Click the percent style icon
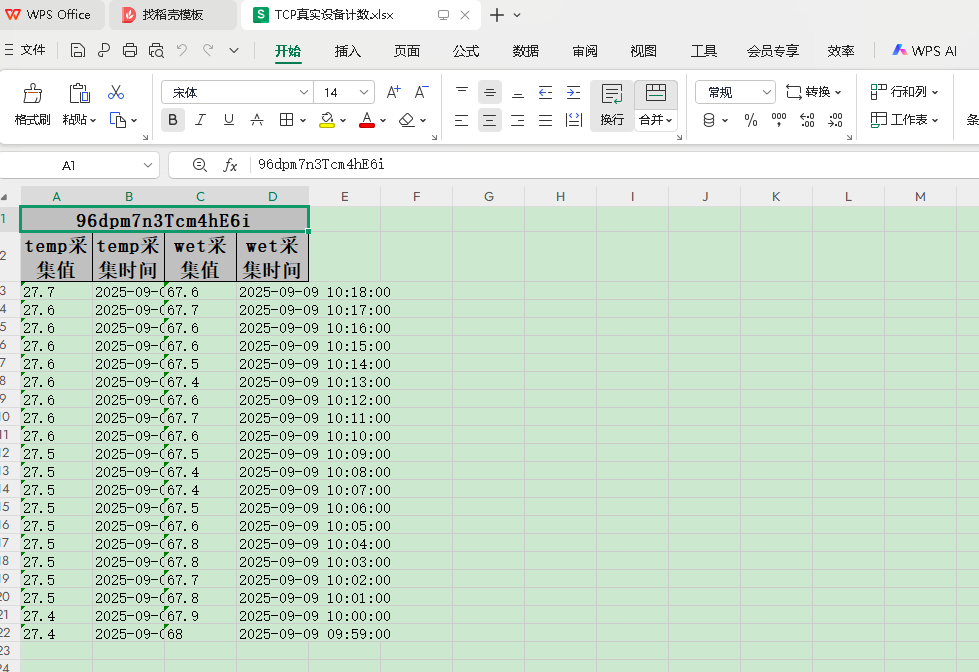The height and width of the screenshot is (672, 979). point(751,120)
